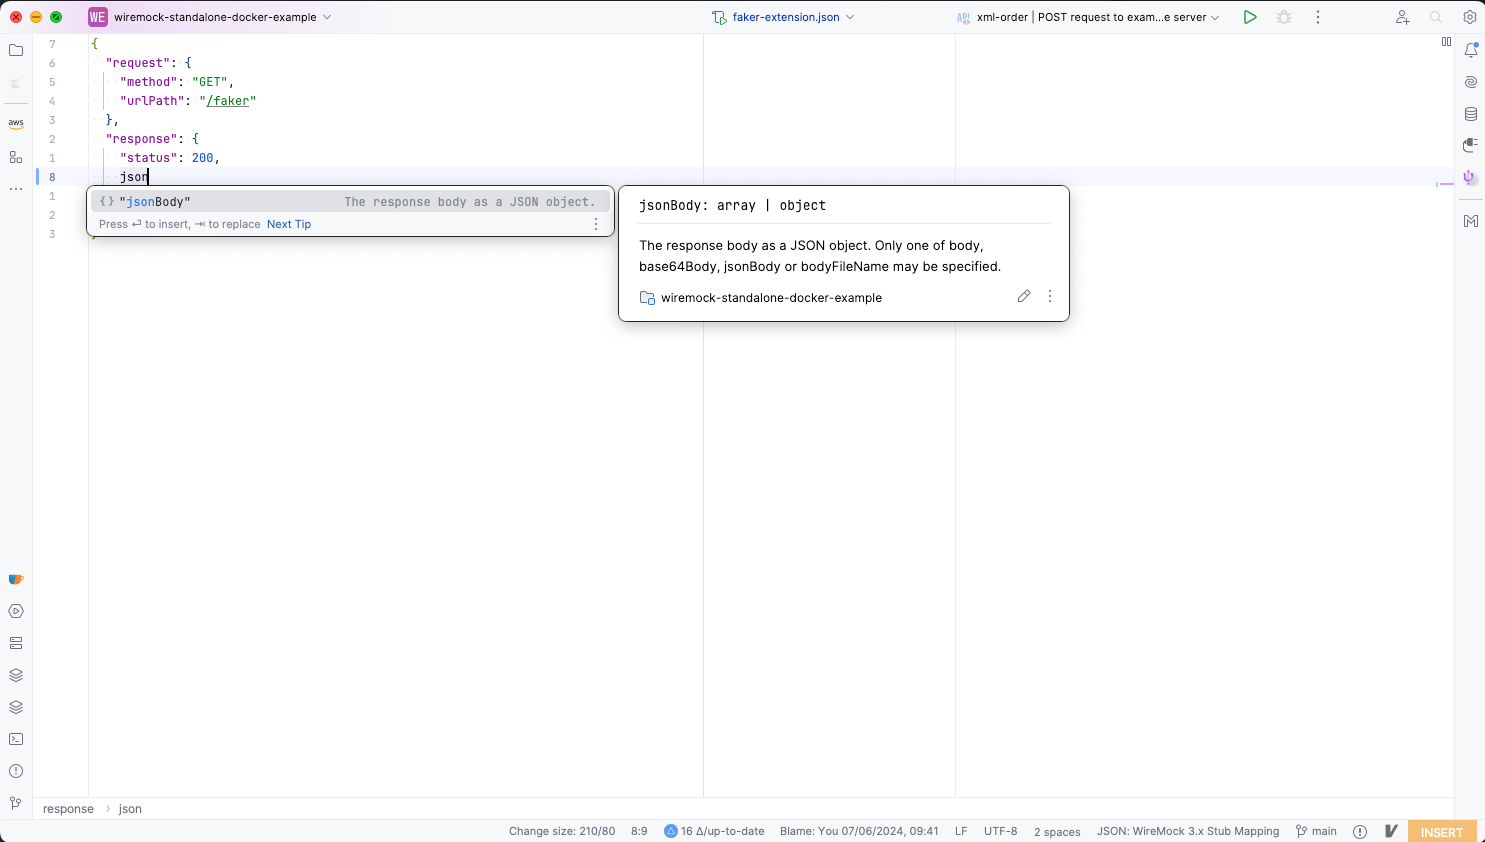Image resolution: width=1485 pixels, height=842 pixels.
Task: Change file encoding UTF-8
Action: click(1000, 831)
